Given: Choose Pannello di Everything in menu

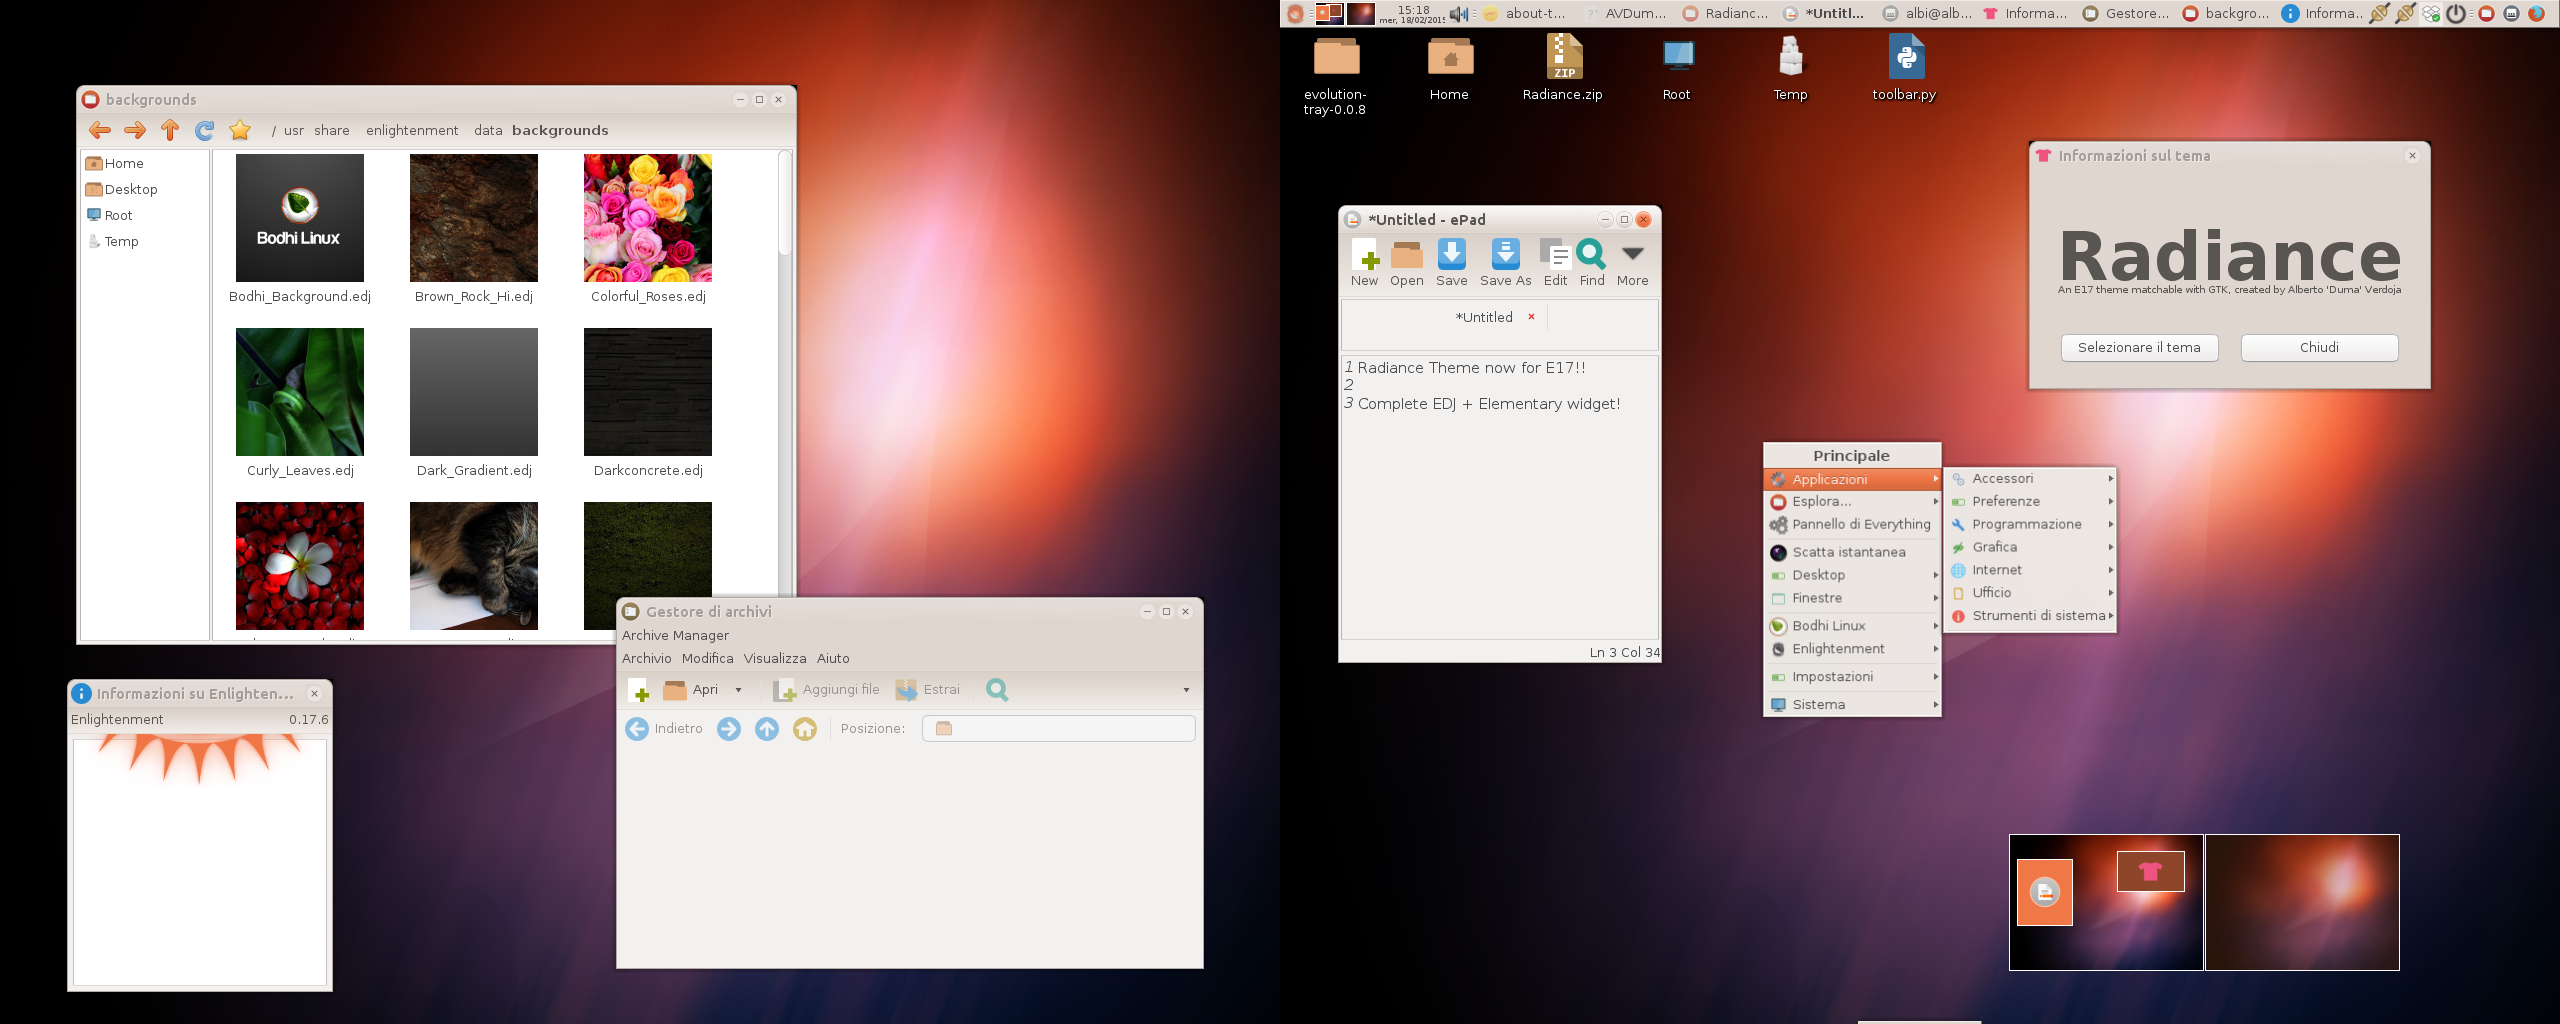Looking at the screenshot, I should coord(1852,524).
